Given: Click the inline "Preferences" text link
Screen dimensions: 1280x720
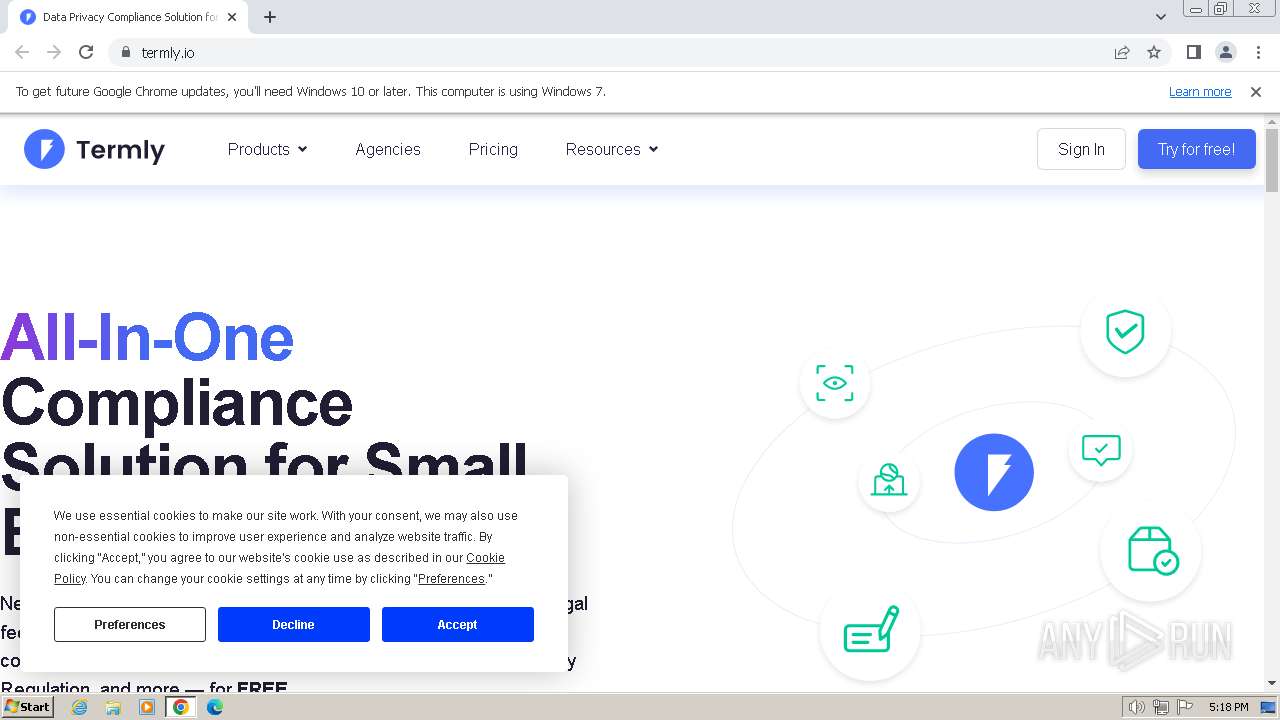Looking at the screenshot, I should click(x=451, y=579).
